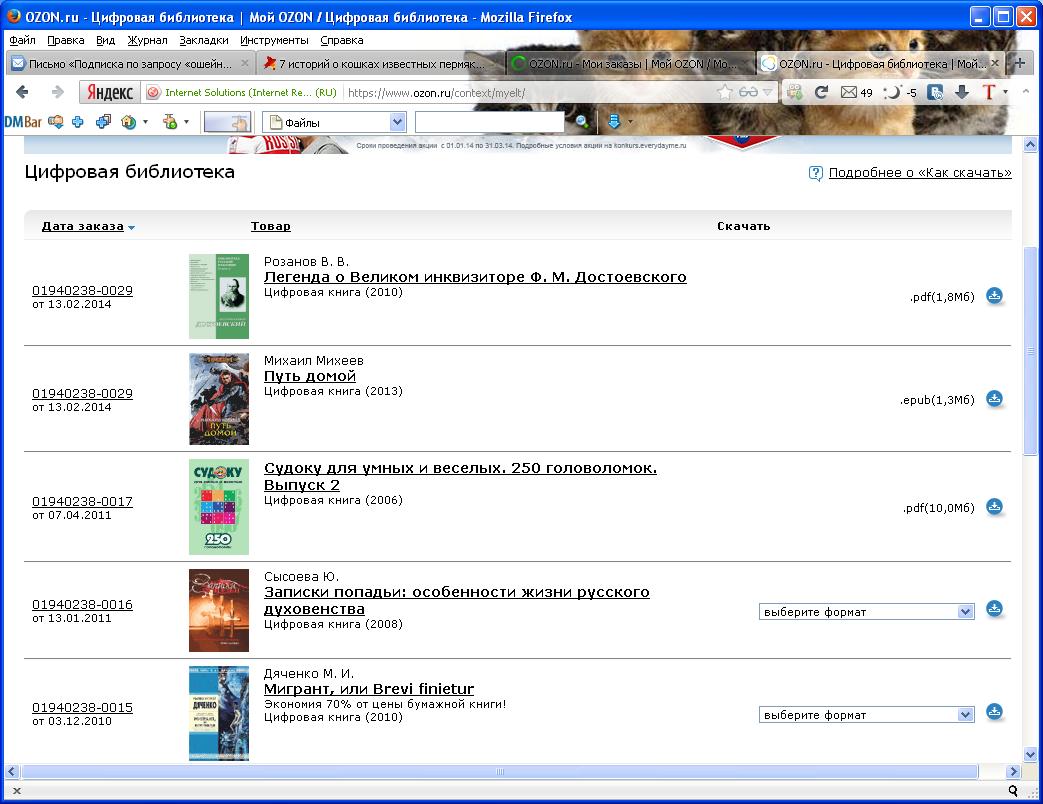The width and height of the screenshot is (1043, 804).
Task: Click the DMBar magnifier search icon
Action: [x=582, y=122]
